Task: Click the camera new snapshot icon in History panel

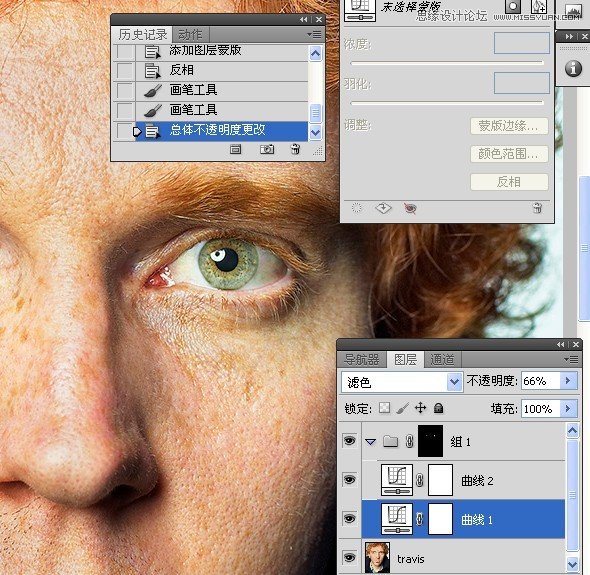Action: 267,149
